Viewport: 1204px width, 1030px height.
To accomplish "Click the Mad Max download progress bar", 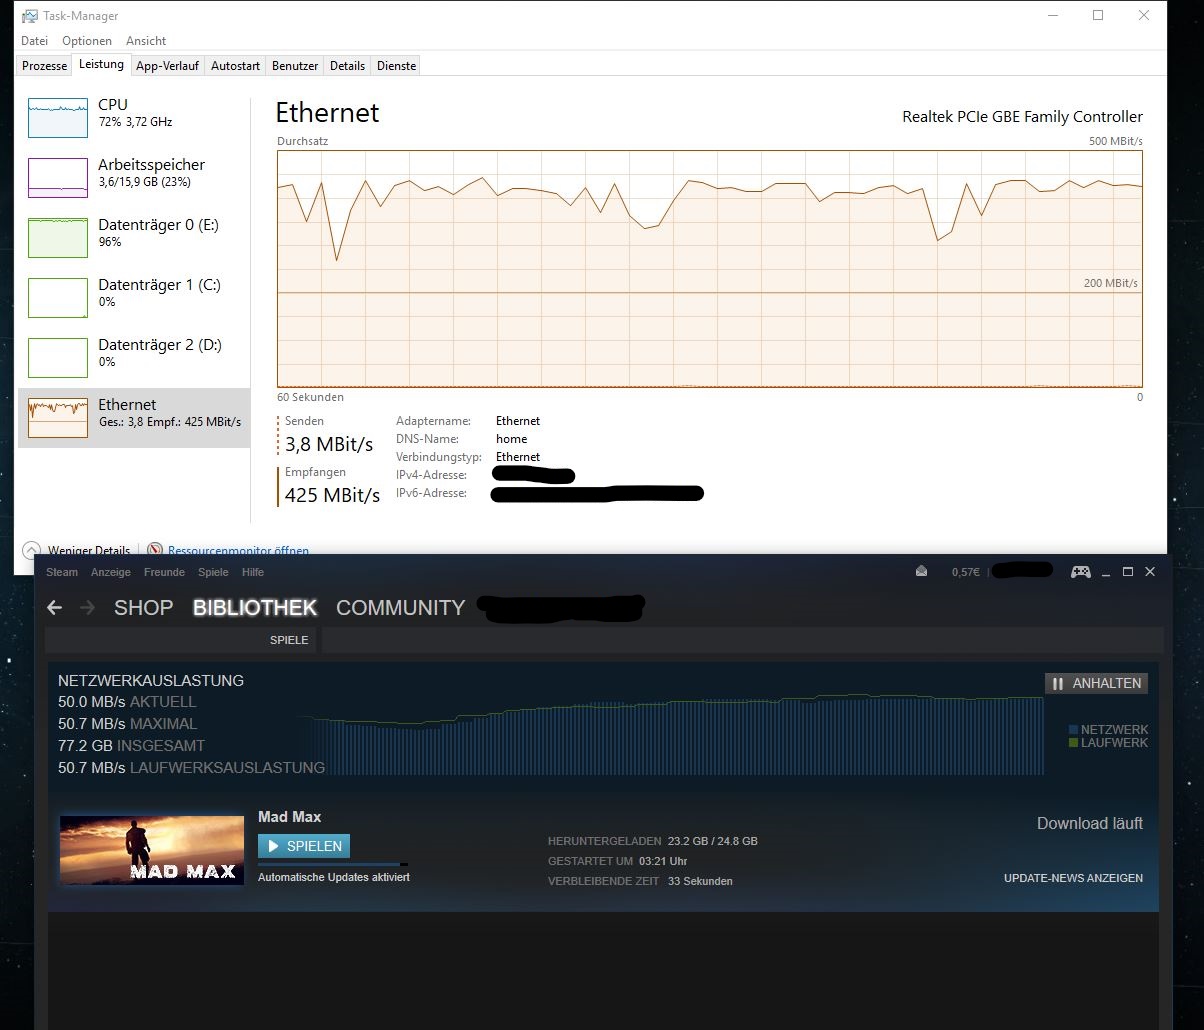I will pyautogui.click(x=333, y=864).
